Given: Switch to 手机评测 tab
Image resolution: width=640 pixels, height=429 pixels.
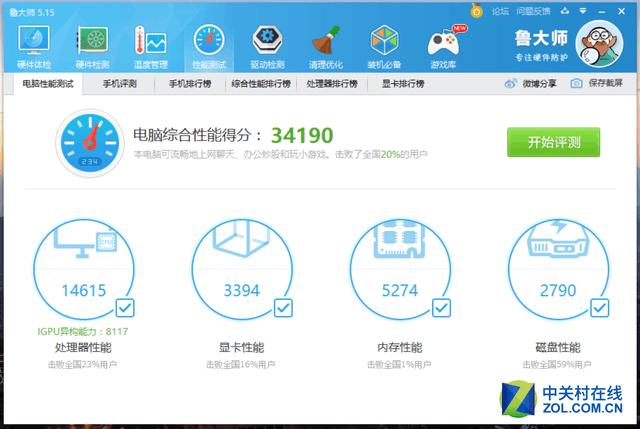Looking at the screenshot, I should [x=120, y=84].
